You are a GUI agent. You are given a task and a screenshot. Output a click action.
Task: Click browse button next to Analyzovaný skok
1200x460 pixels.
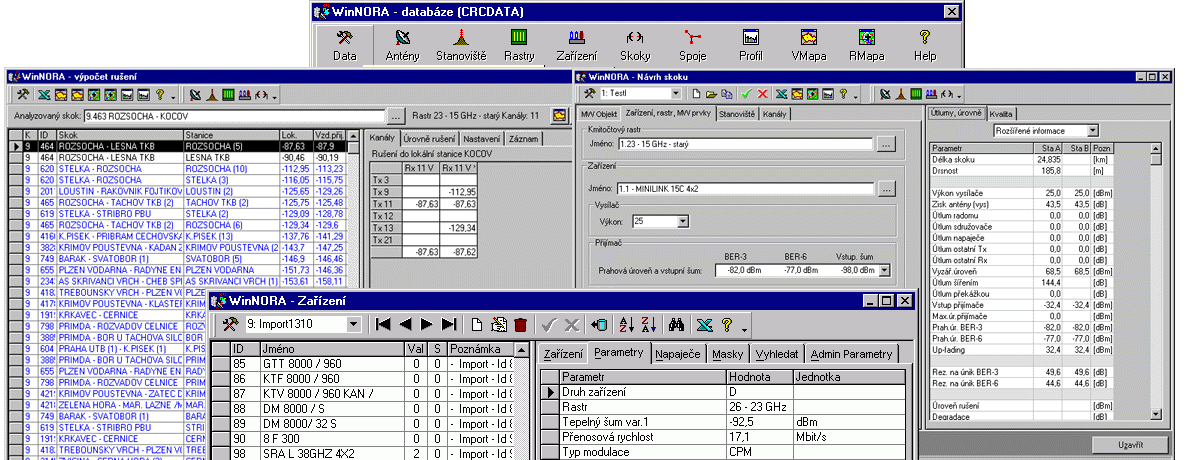(x=396, y=116)
